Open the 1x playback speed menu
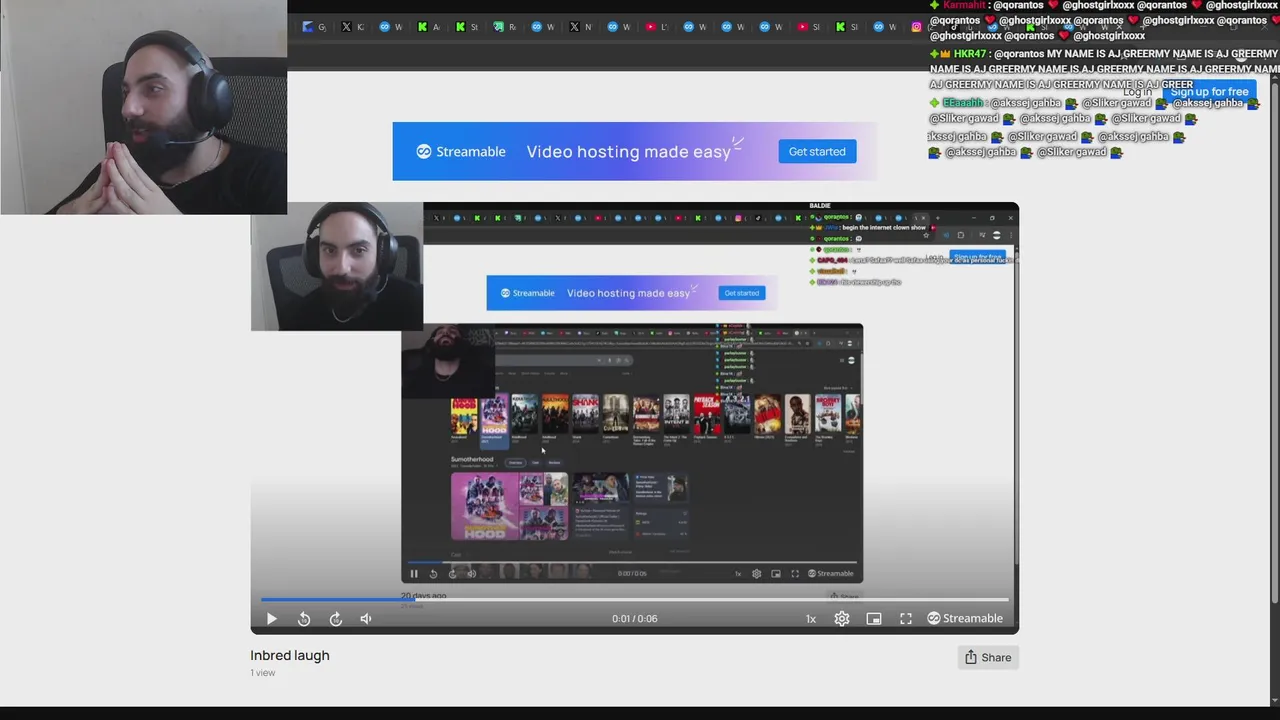The height and width of the screenshot is (720, 1280). click(x=811, y=619)
